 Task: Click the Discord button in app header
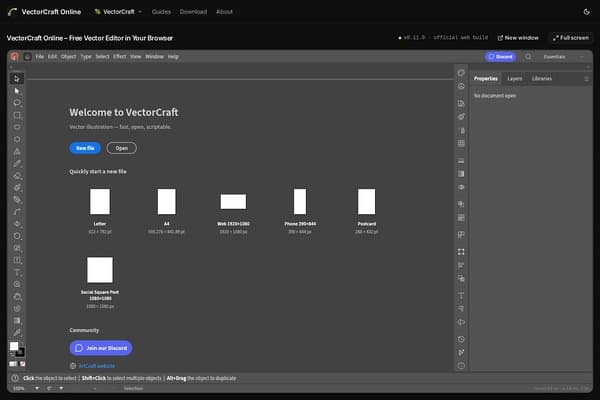point(500,57)
